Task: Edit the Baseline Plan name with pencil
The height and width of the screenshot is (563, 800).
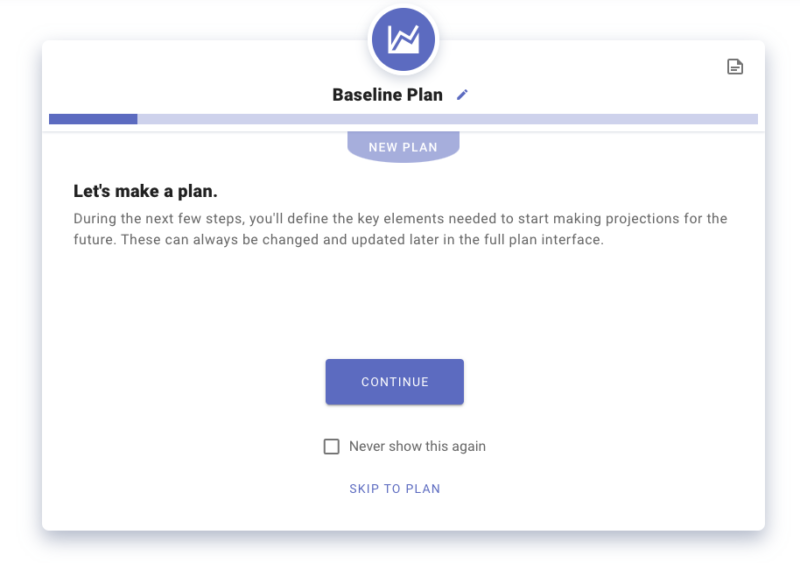Action: click(x=462, y=95)
